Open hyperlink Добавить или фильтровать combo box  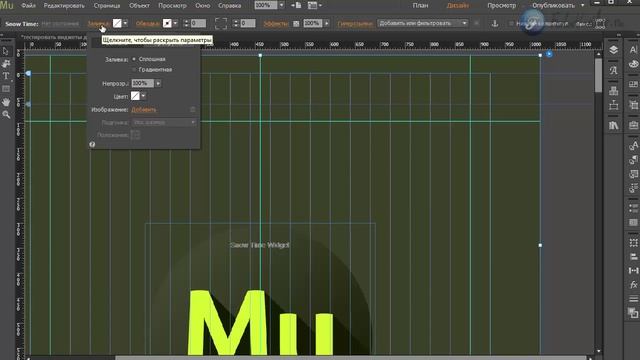tap(422, 23)
